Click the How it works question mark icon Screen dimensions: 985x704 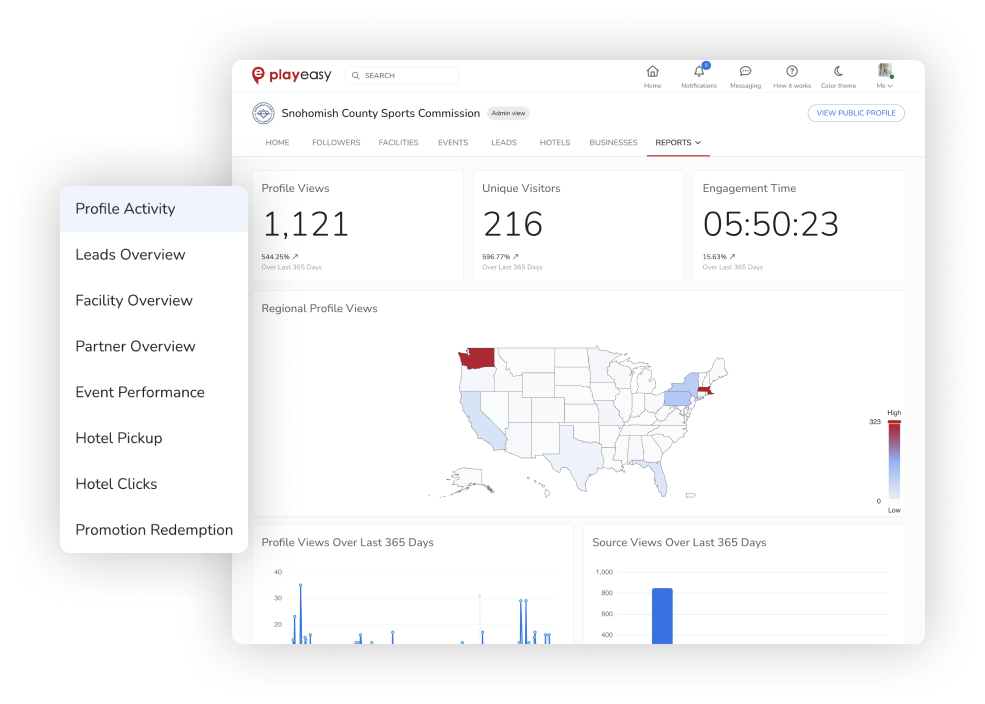pos(791,73)
